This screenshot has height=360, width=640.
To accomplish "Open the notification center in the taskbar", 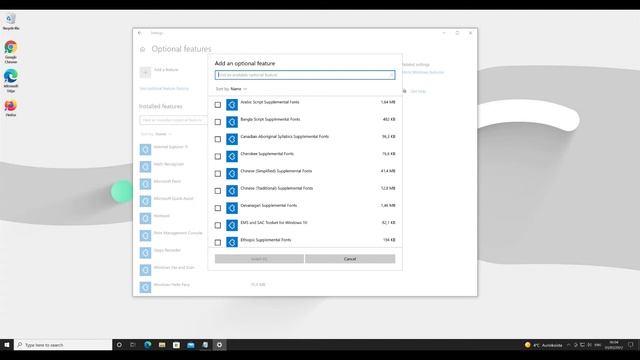I will point(631,345).
